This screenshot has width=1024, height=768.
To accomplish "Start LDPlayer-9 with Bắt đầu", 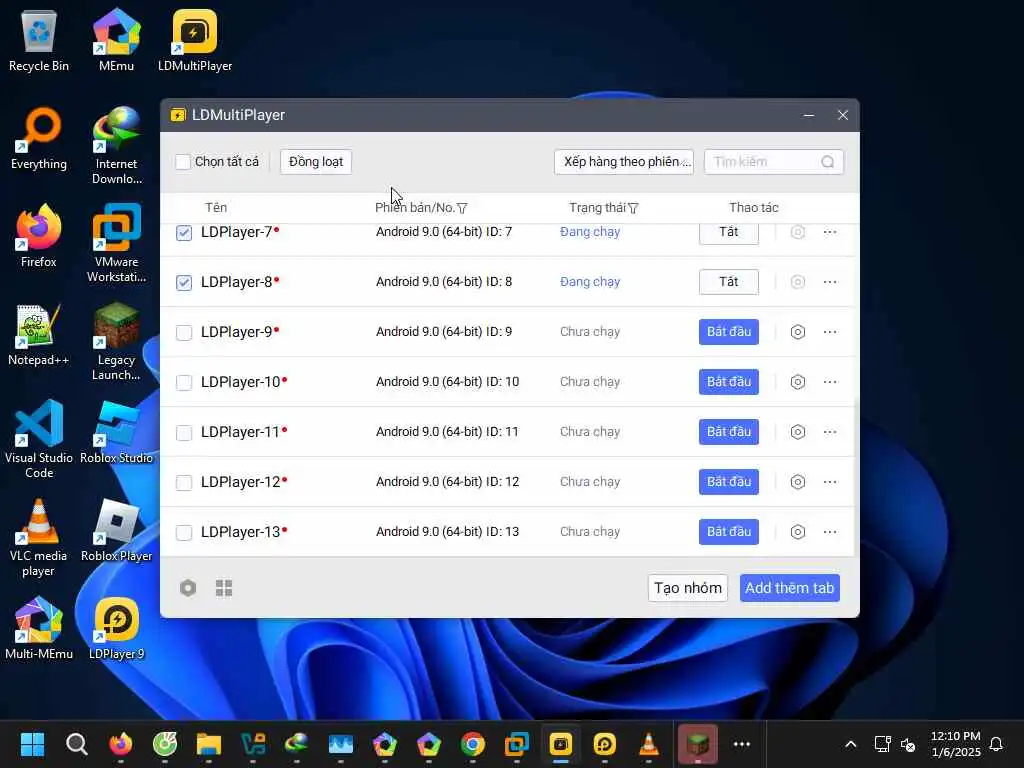I will click(x=729, y=332).
